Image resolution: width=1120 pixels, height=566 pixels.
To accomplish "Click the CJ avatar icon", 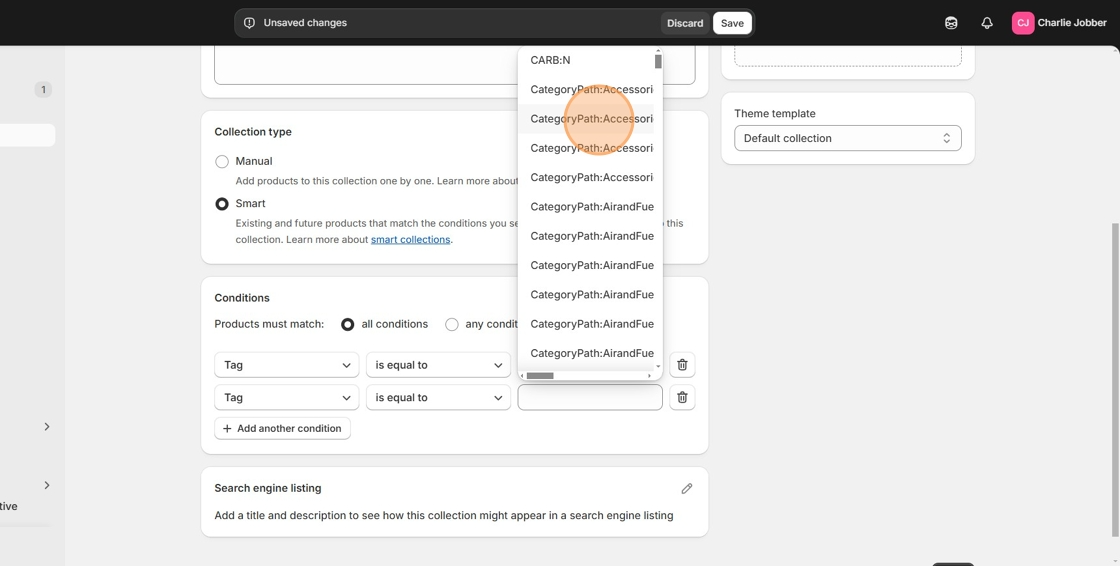I will tap(1023, 23).
